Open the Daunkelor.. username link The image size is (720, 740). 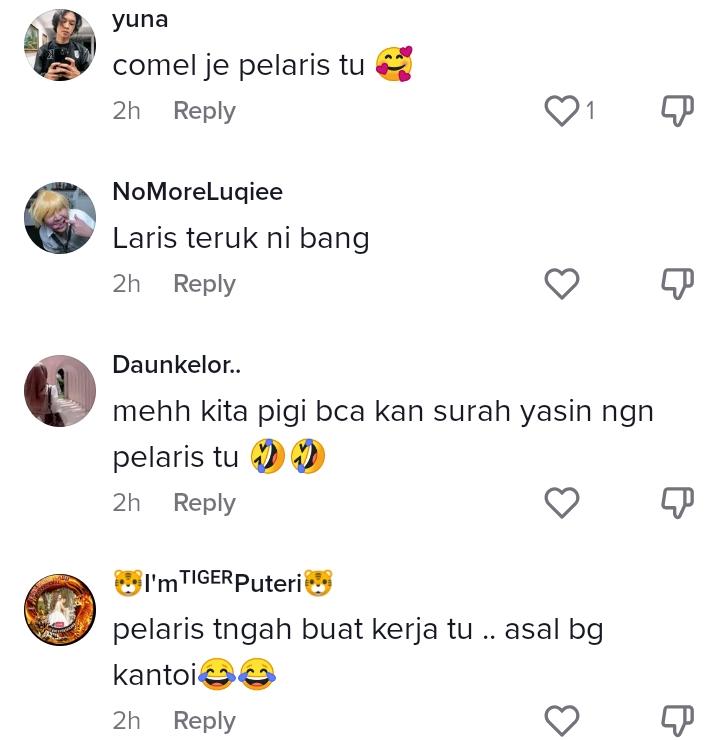point(176,365)
